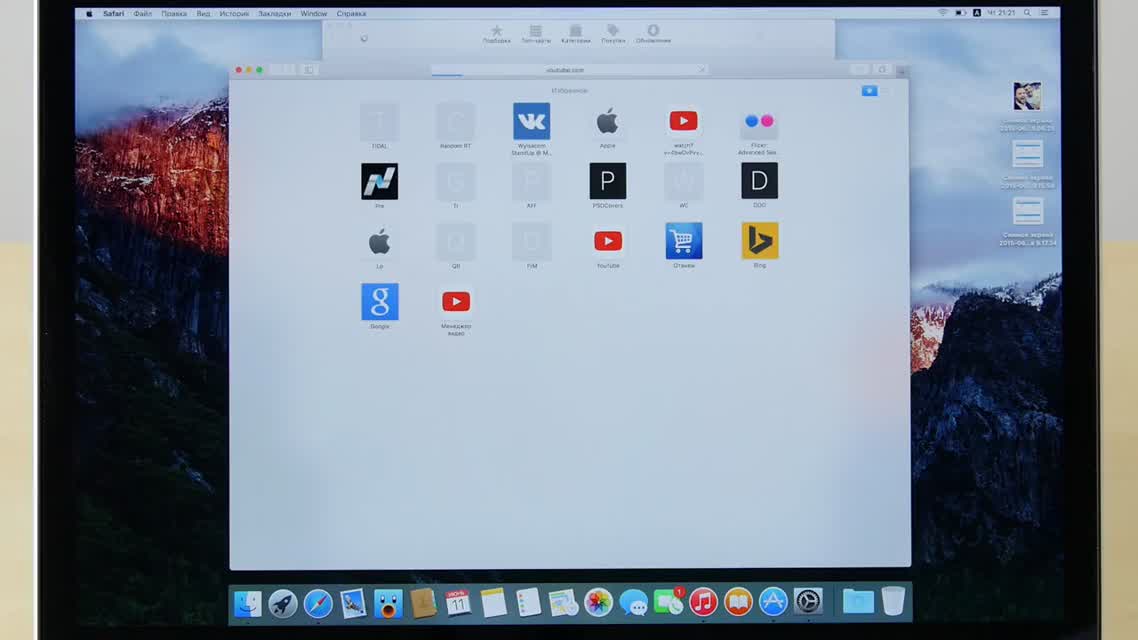Add a new Safari tab
This screenshot has height=640, width=1138.
click(x=901, y=70)
